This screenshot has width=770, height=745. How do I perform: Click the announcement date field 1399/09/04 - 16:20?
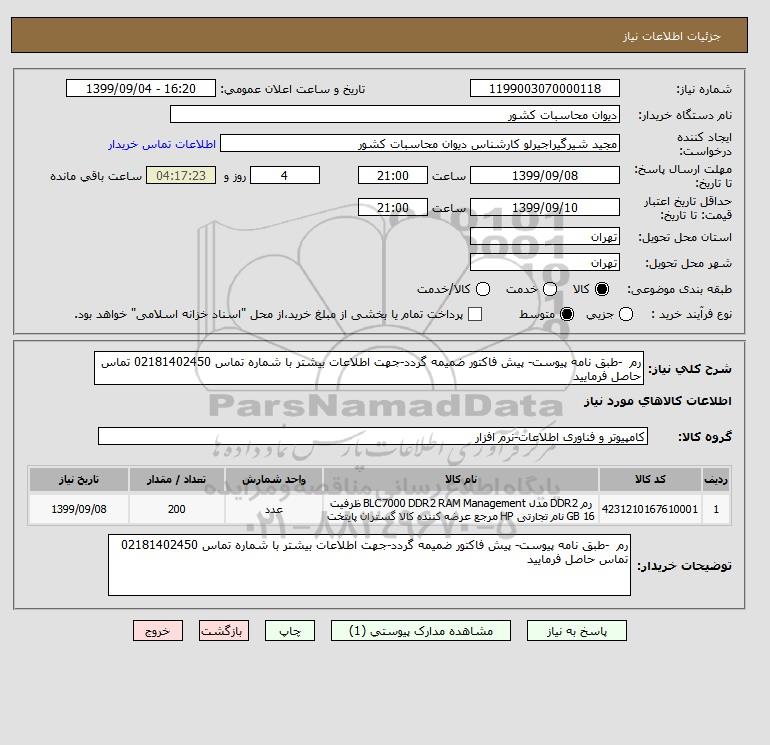click(141, 88)
